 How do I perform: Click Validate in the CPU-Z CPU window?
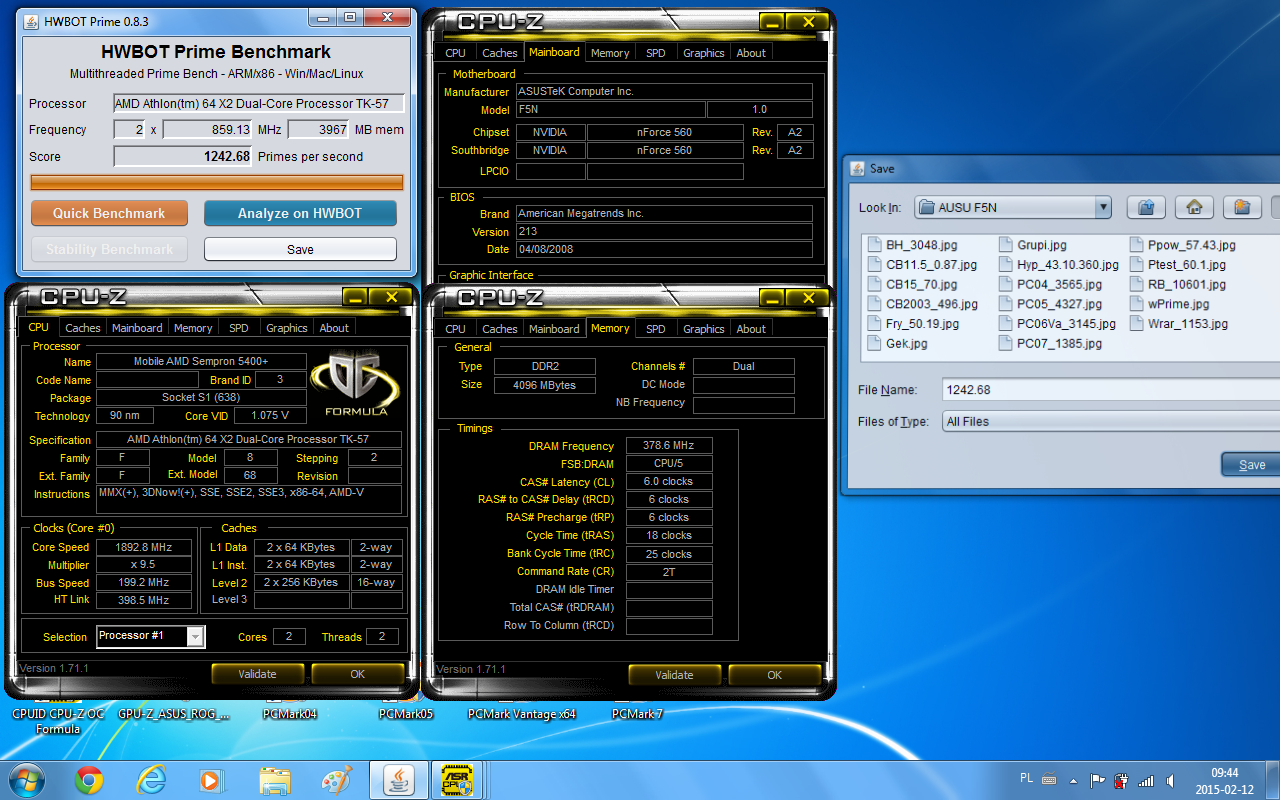click(257, 674)
